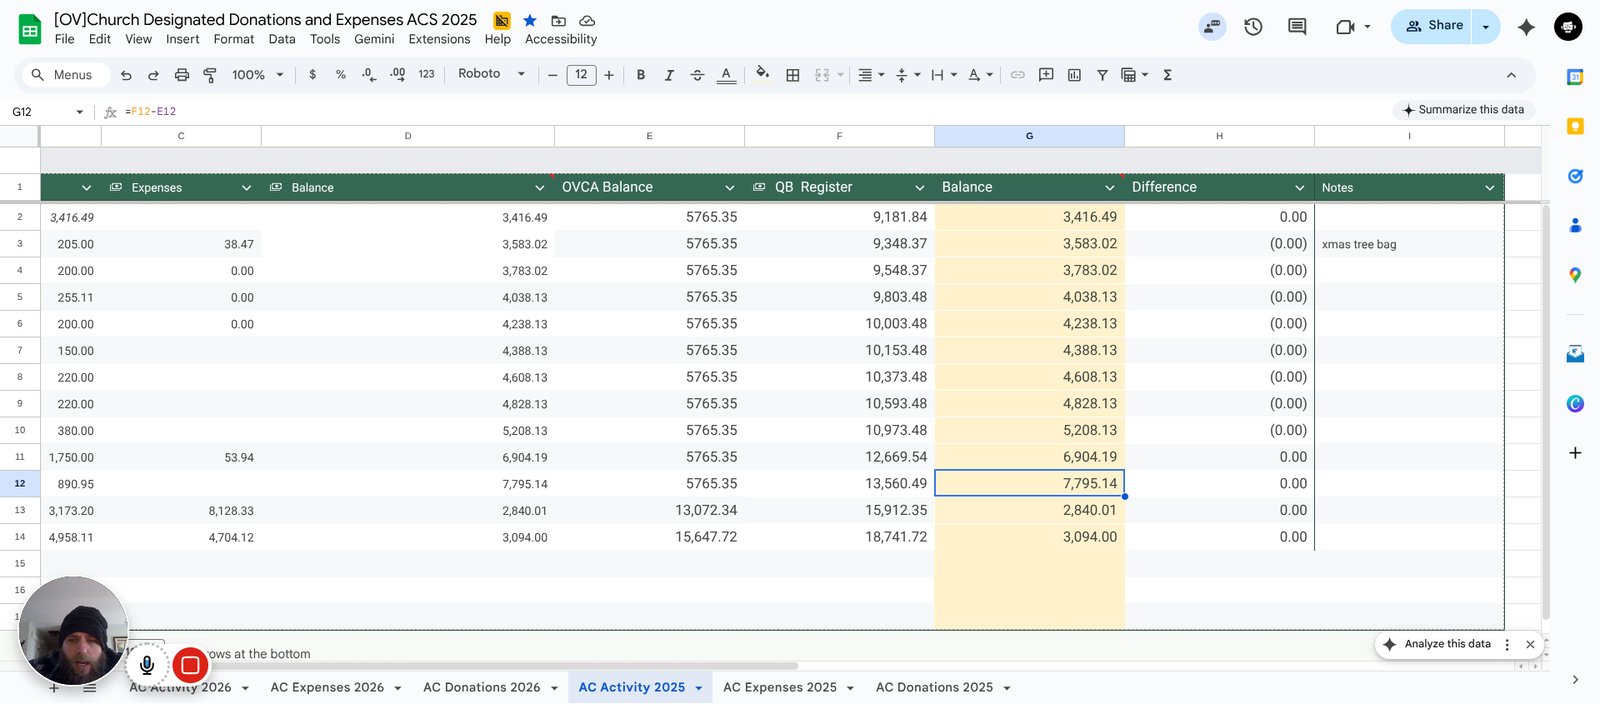Select the cell containing 18,741.72

[840, 537]
